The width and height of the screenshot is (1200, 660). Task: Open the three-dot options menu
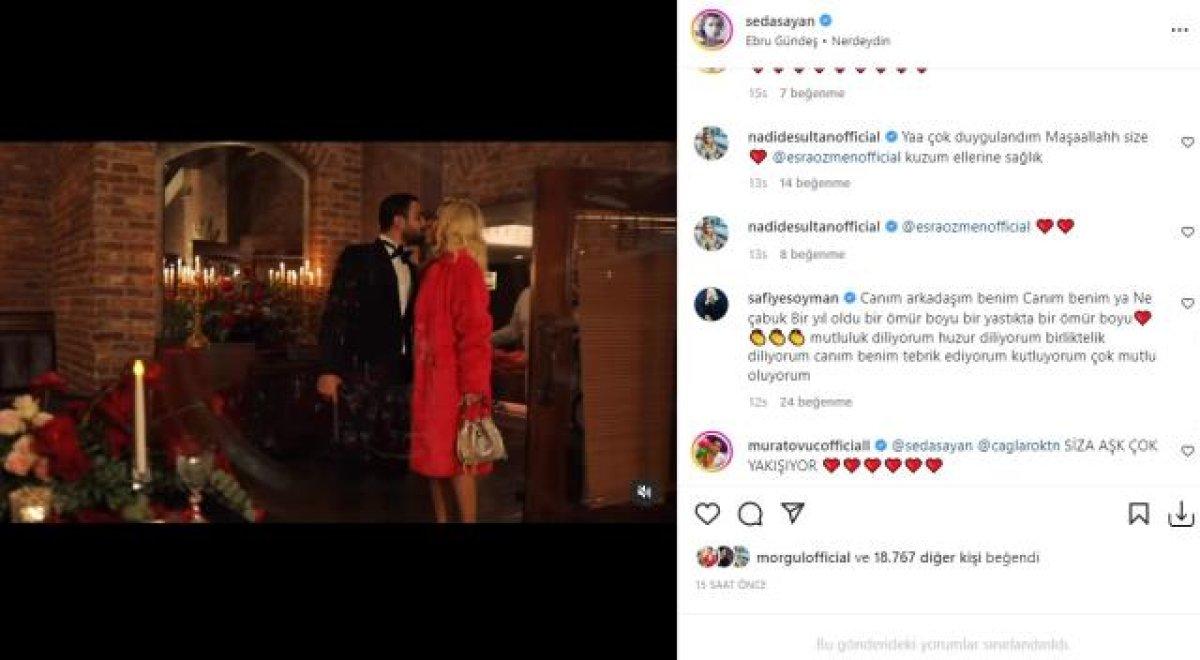[x=1180, y=30]
